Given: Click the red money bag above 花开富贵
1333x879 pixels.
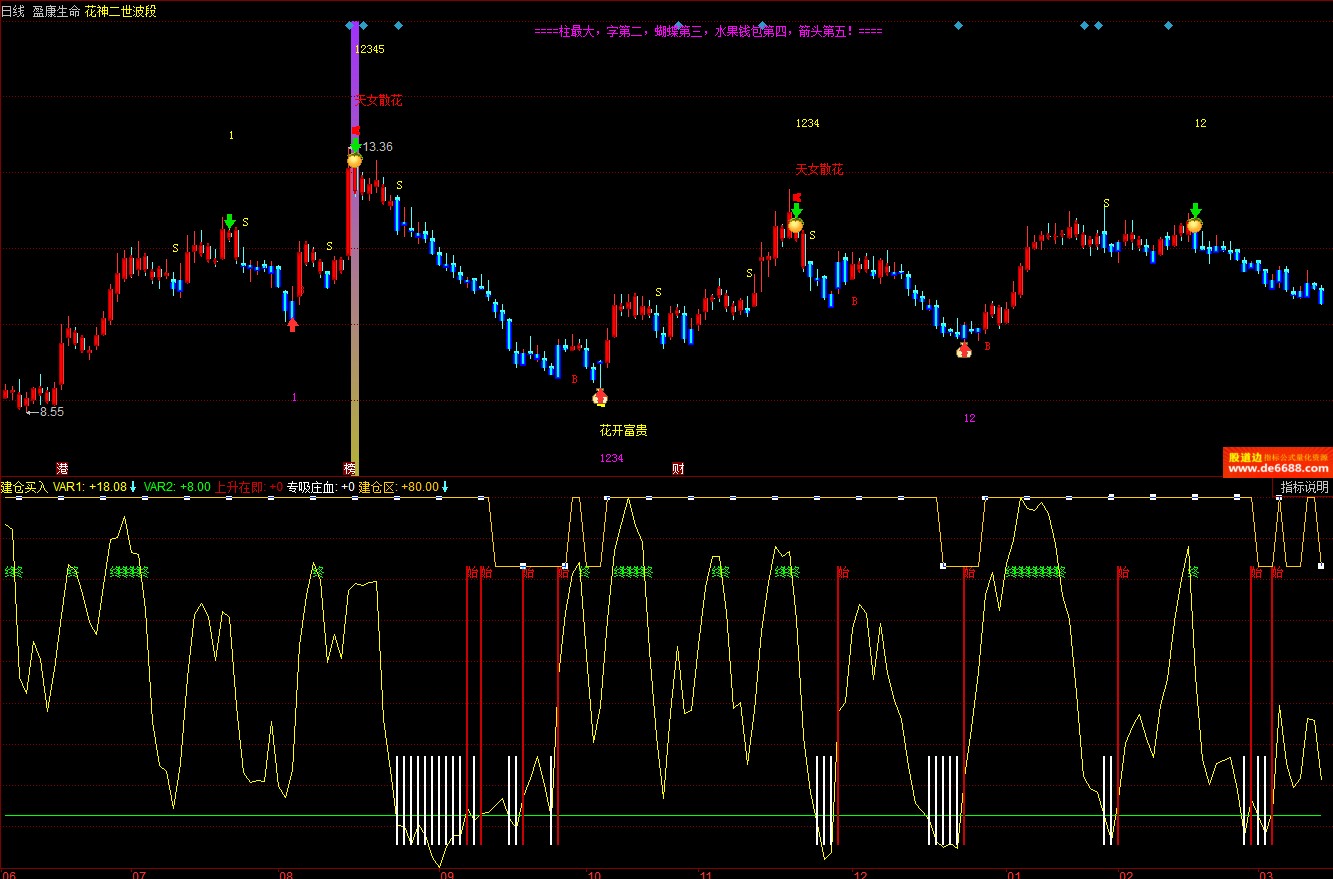Looking at the screenshot, I should coord(600,398).
